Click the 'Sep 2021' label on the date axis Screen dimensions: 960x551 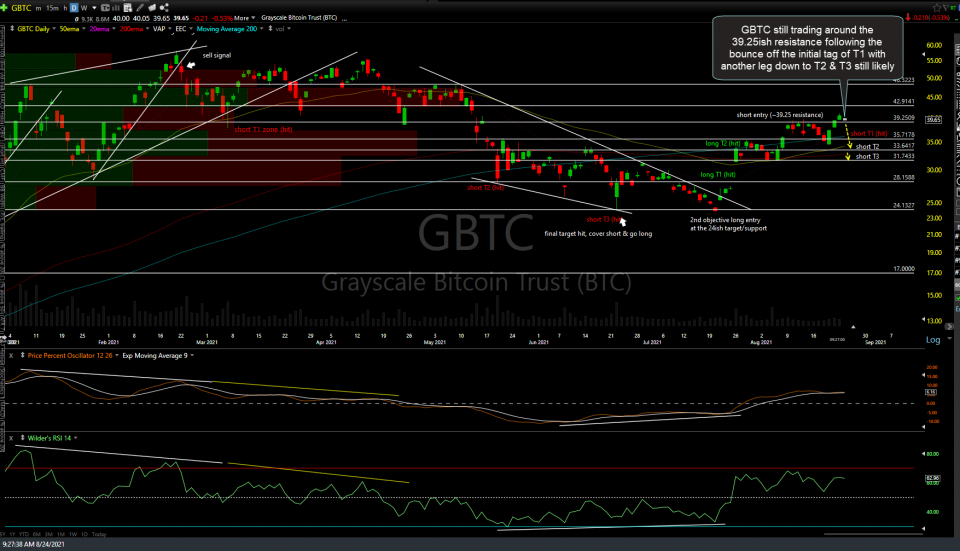pos(875,342)
